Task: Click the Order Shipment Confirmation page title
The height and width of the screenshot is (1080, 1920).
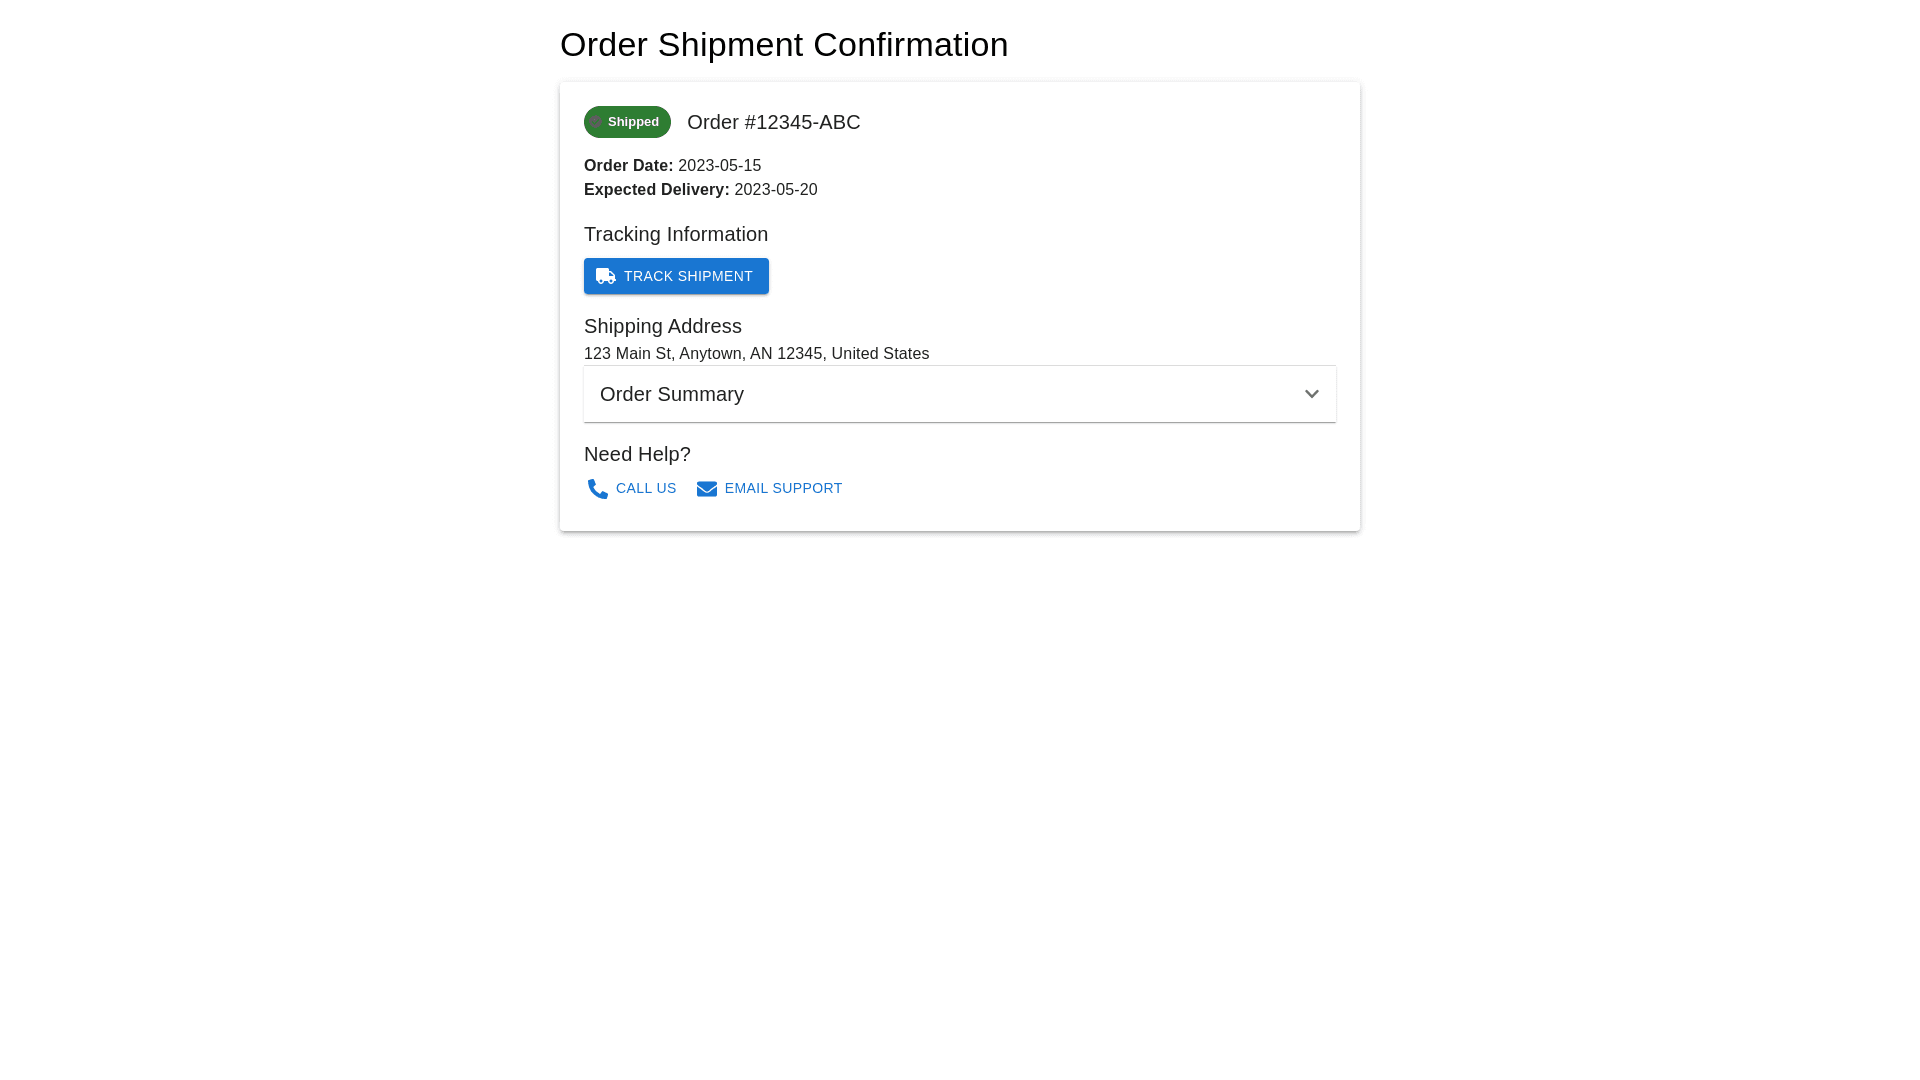Action: coord(783,45)
